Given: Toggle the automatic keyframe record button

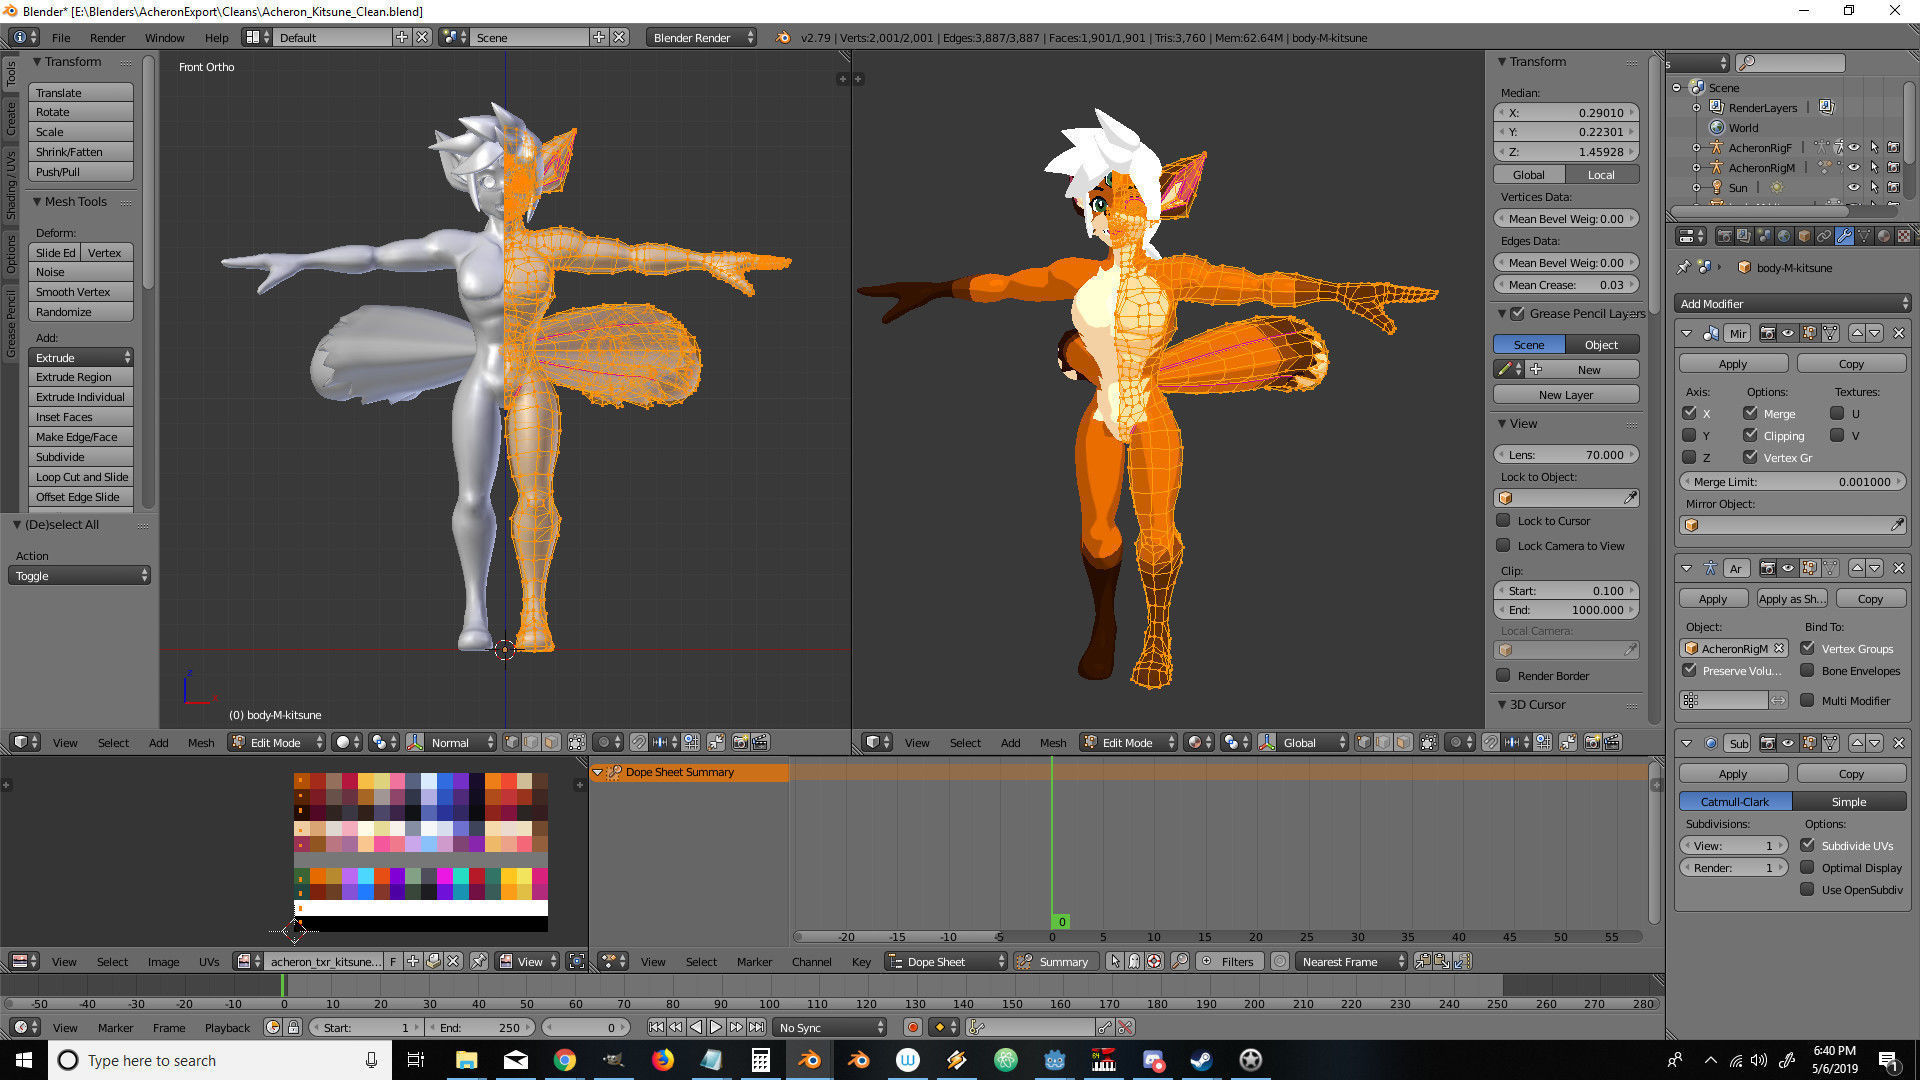Looking at the screenshot, I should [x=912, y=1027].
